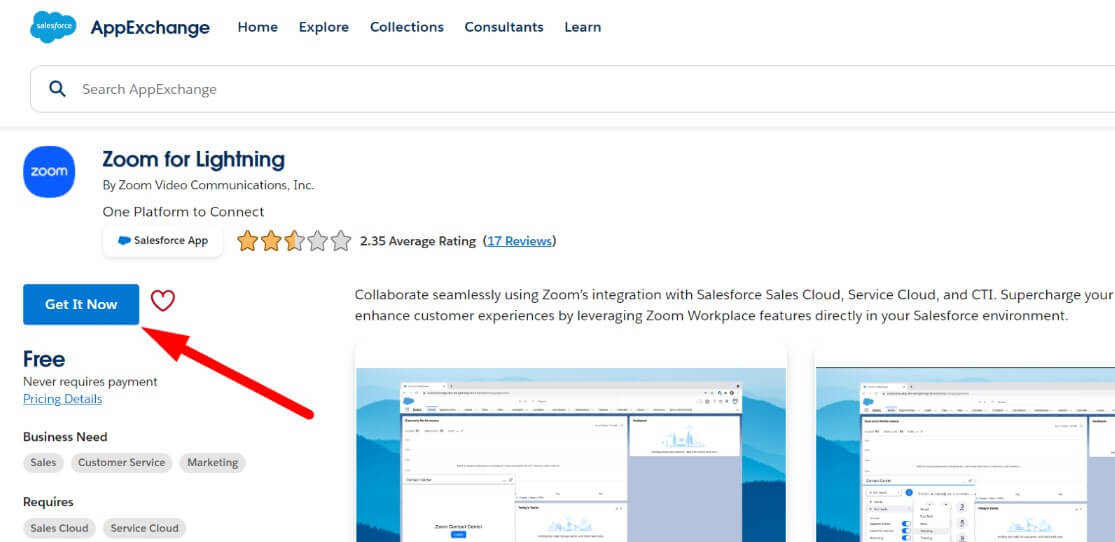Click the One Platform to Connect tagline
The image size is (1115, 542).
(183, 212)
